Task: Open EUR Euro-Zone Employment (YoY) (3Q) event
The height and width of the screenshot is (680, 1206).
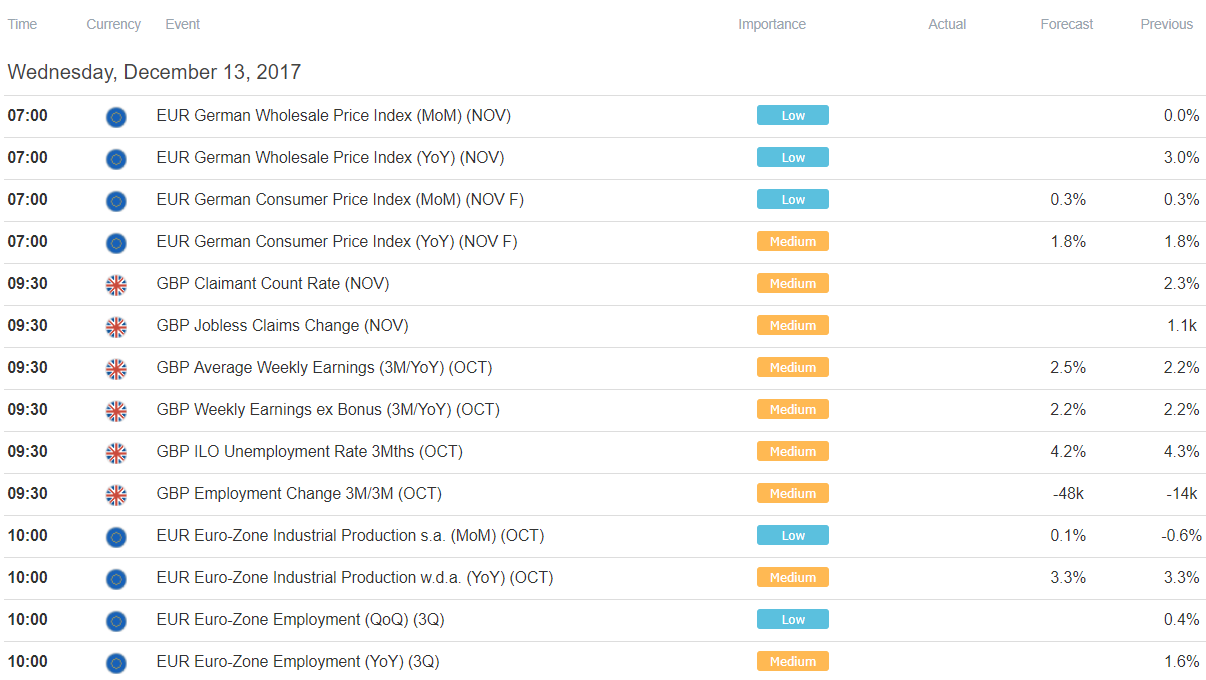Action: (298, 662)
